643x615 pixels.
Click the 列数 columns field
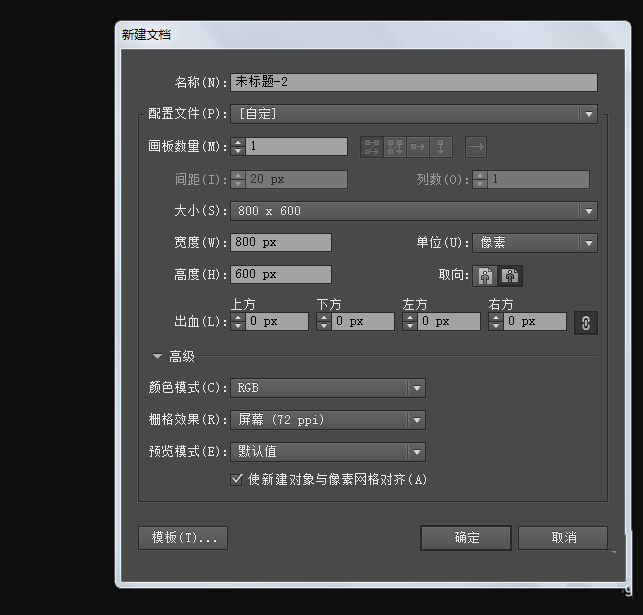(538, 180)
